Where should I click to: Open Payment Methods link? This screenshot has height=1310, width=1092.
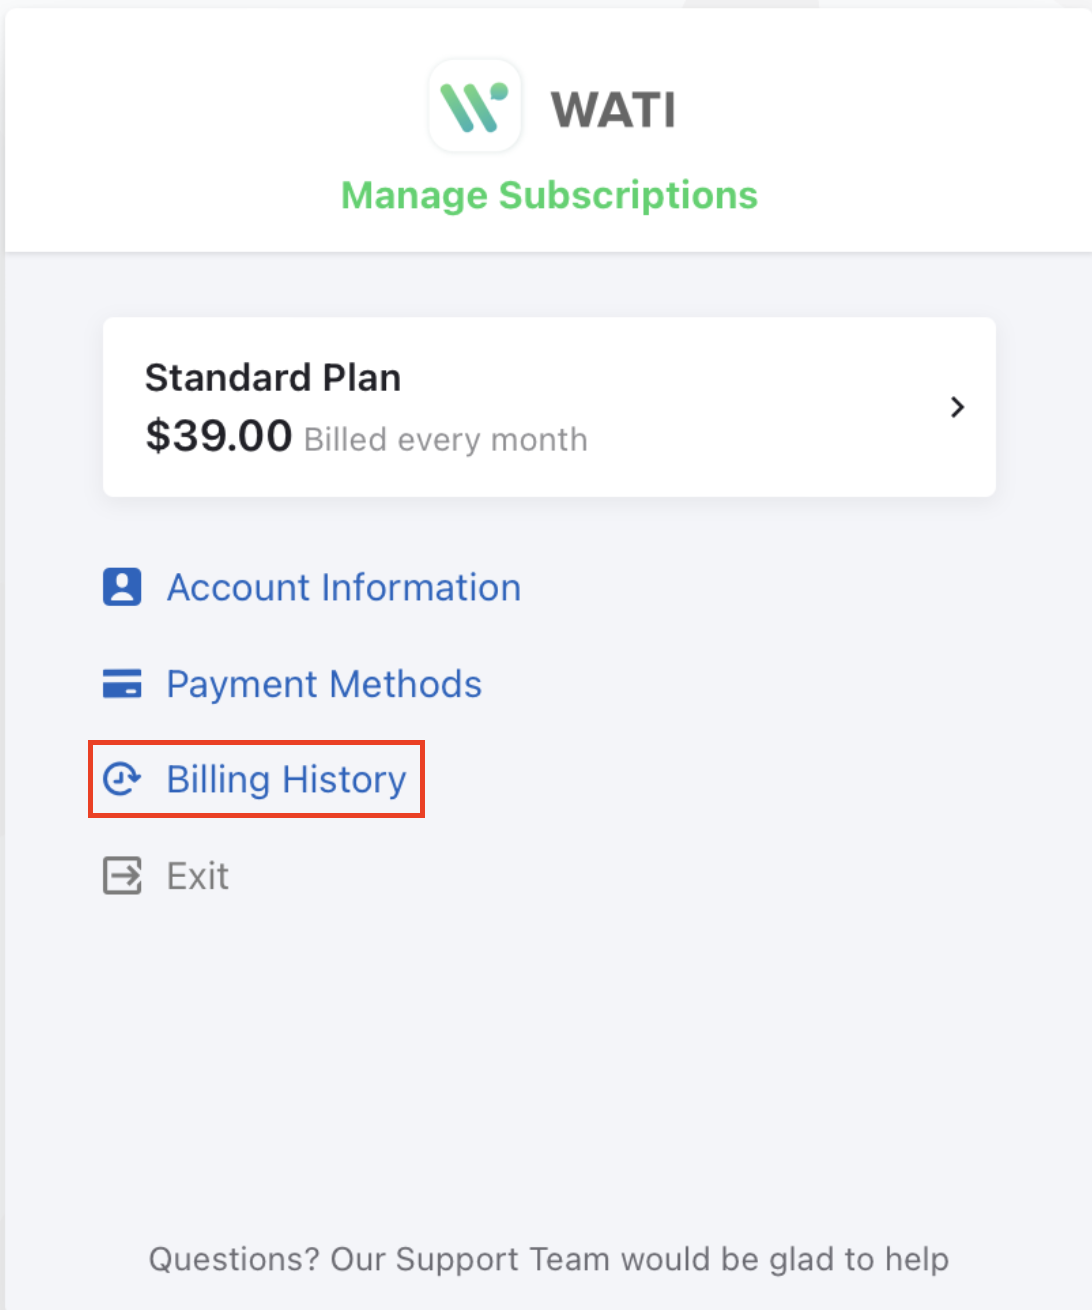coord(324,684)
